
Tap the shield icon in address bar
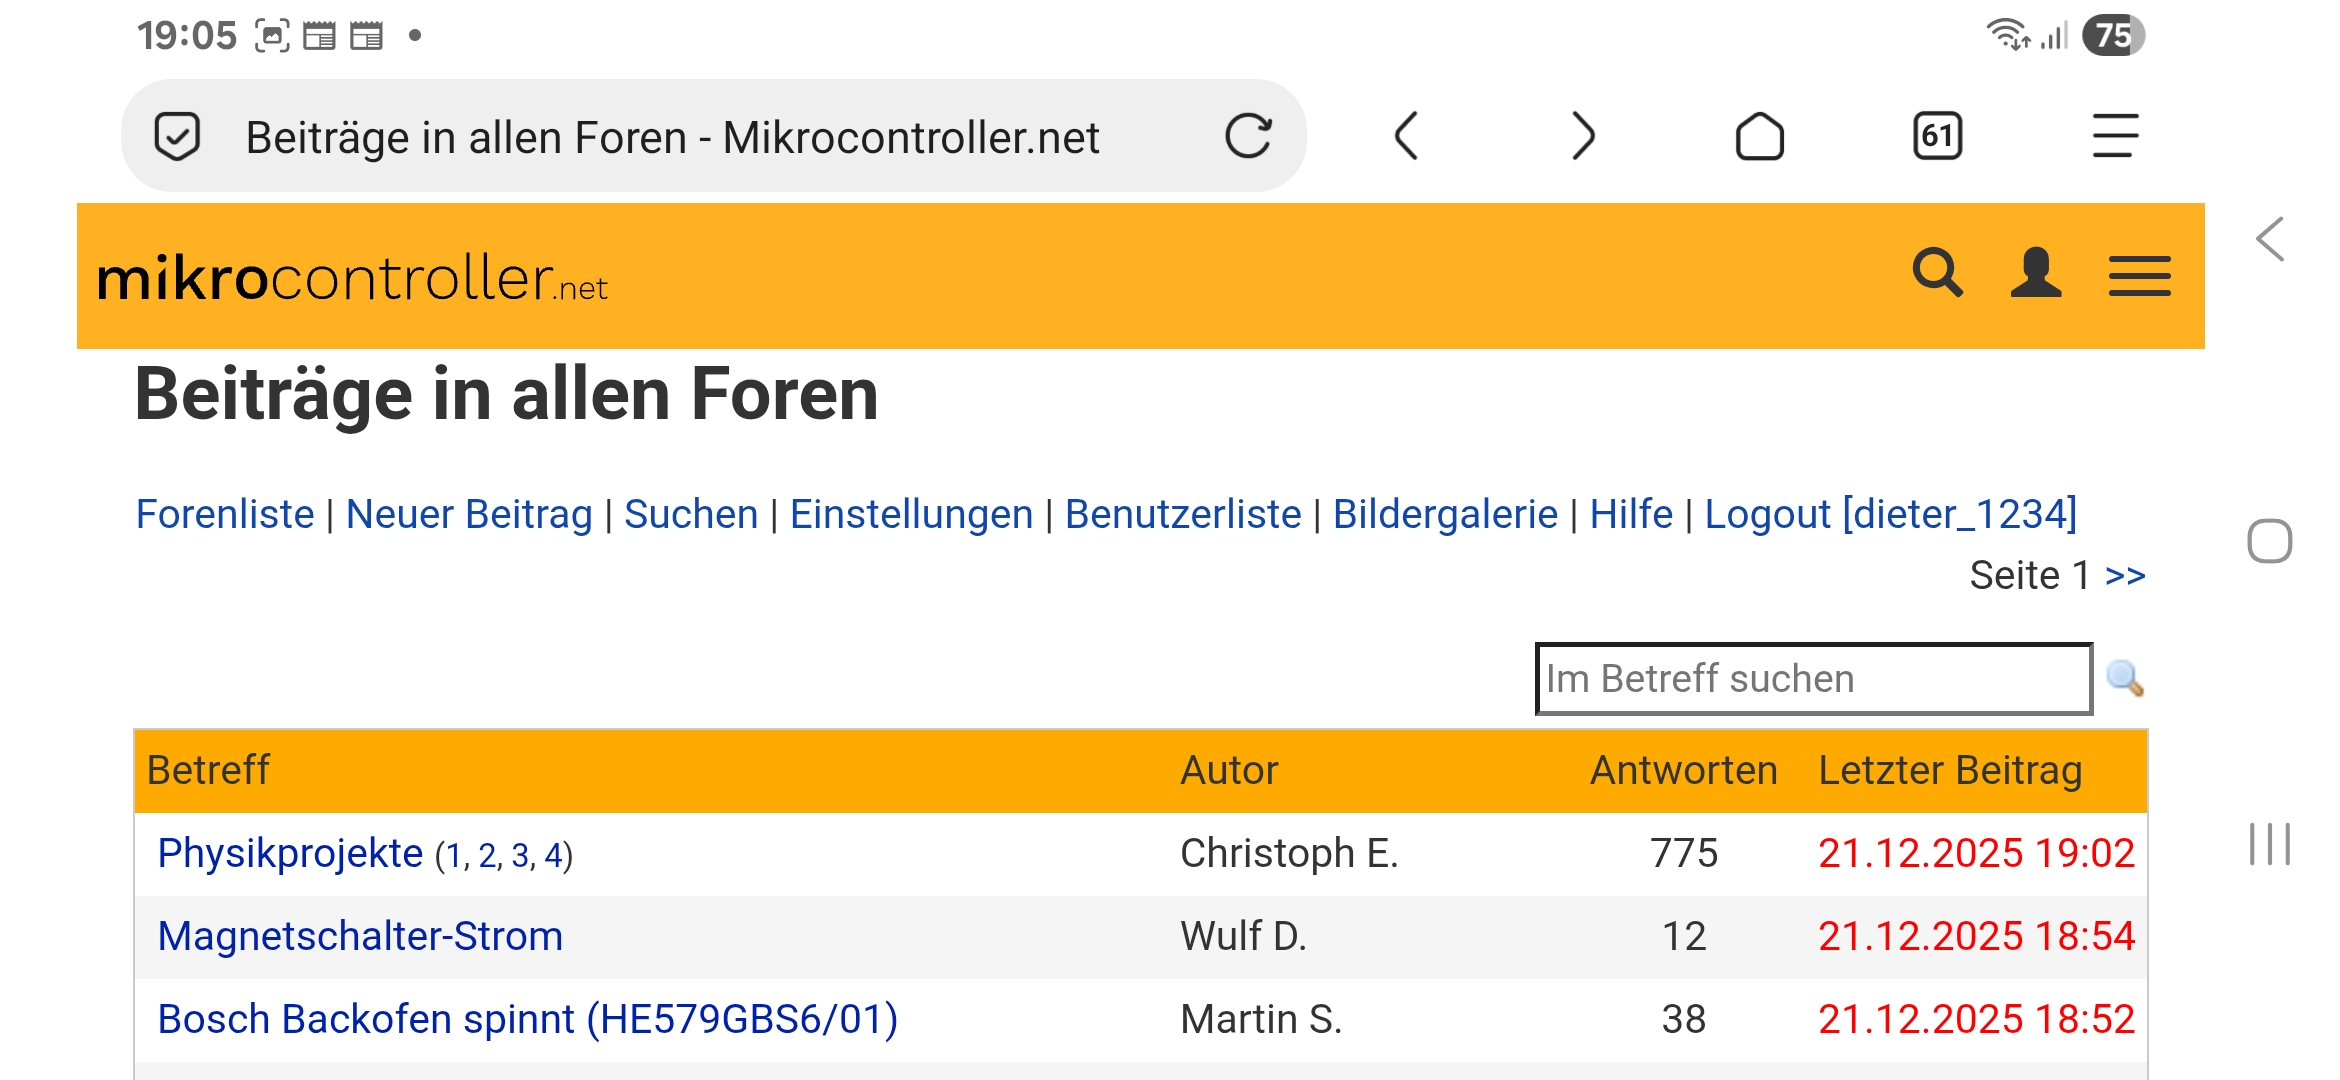coord(178,136)
